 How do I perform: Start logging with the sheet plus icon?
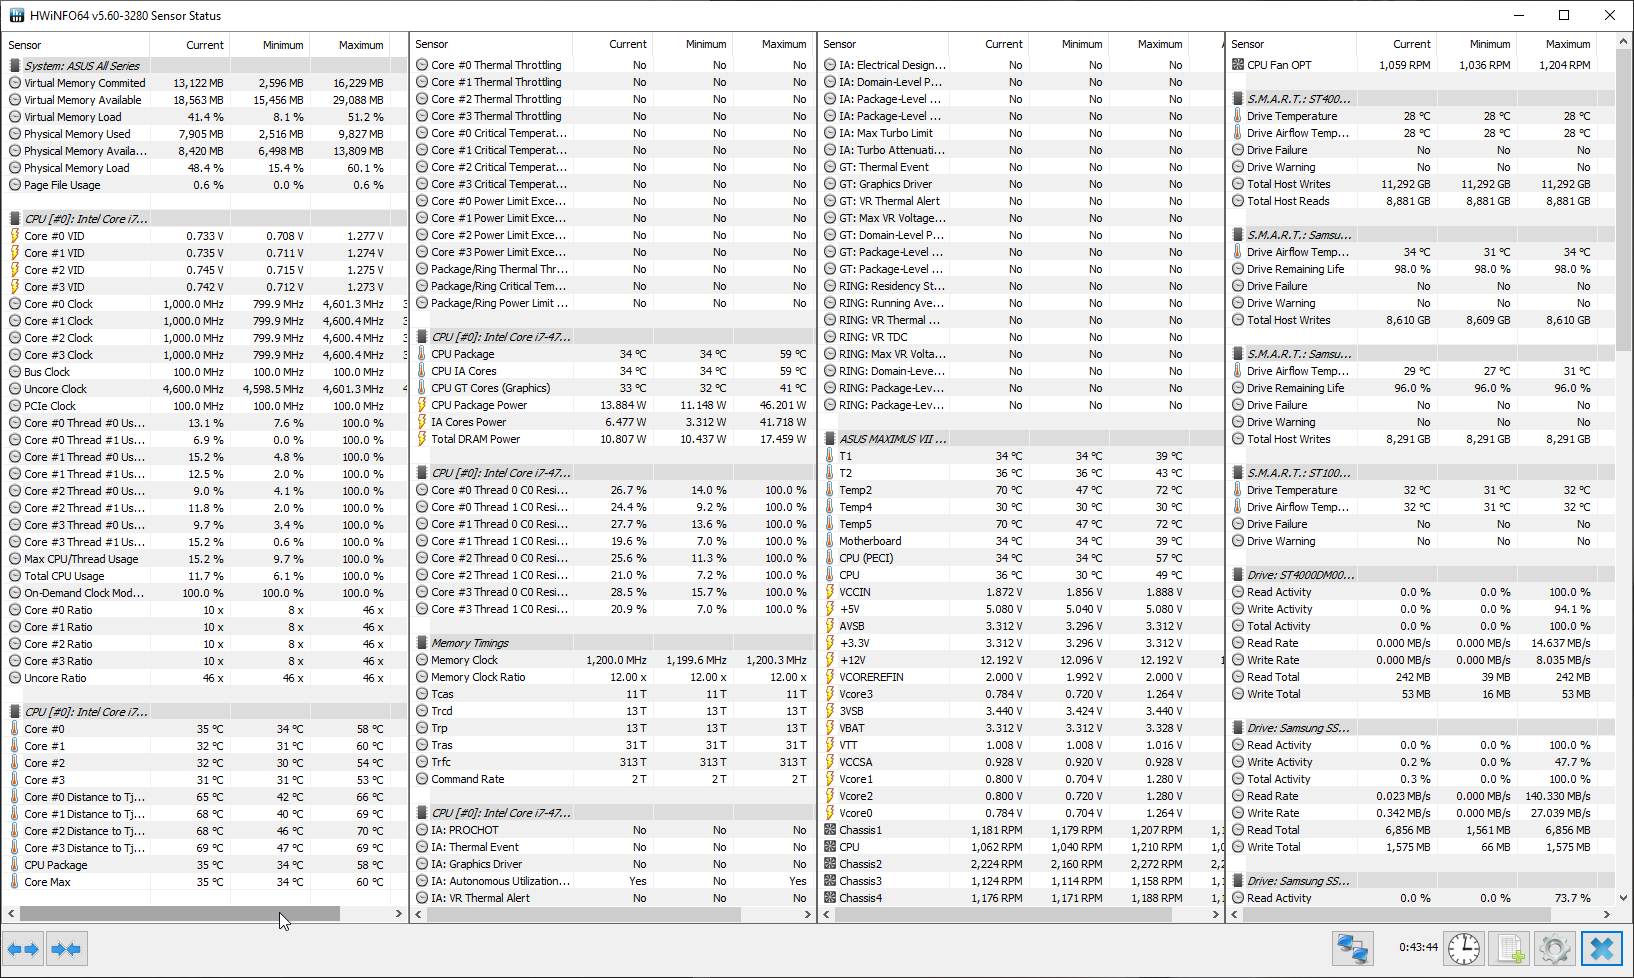1510,948
